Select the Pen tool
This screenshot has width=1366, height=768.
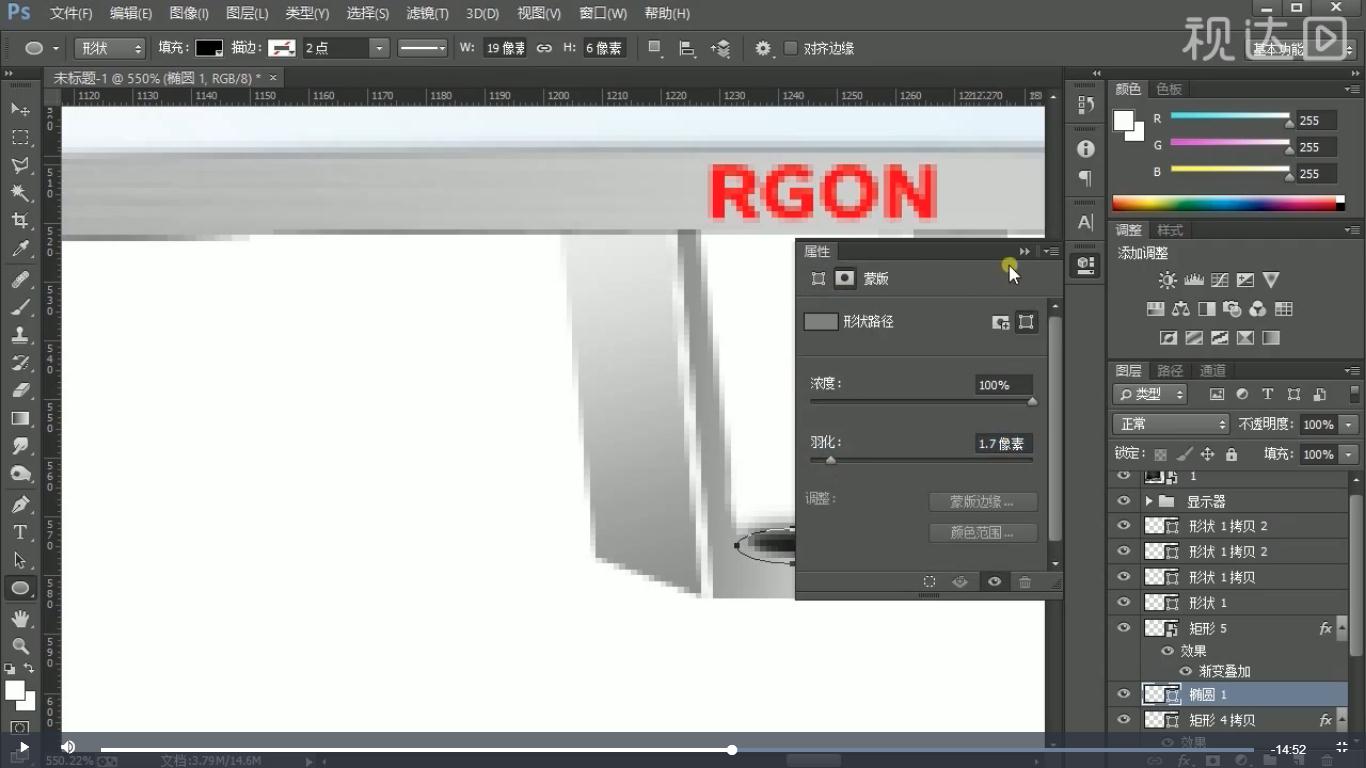tap(20, 505)
